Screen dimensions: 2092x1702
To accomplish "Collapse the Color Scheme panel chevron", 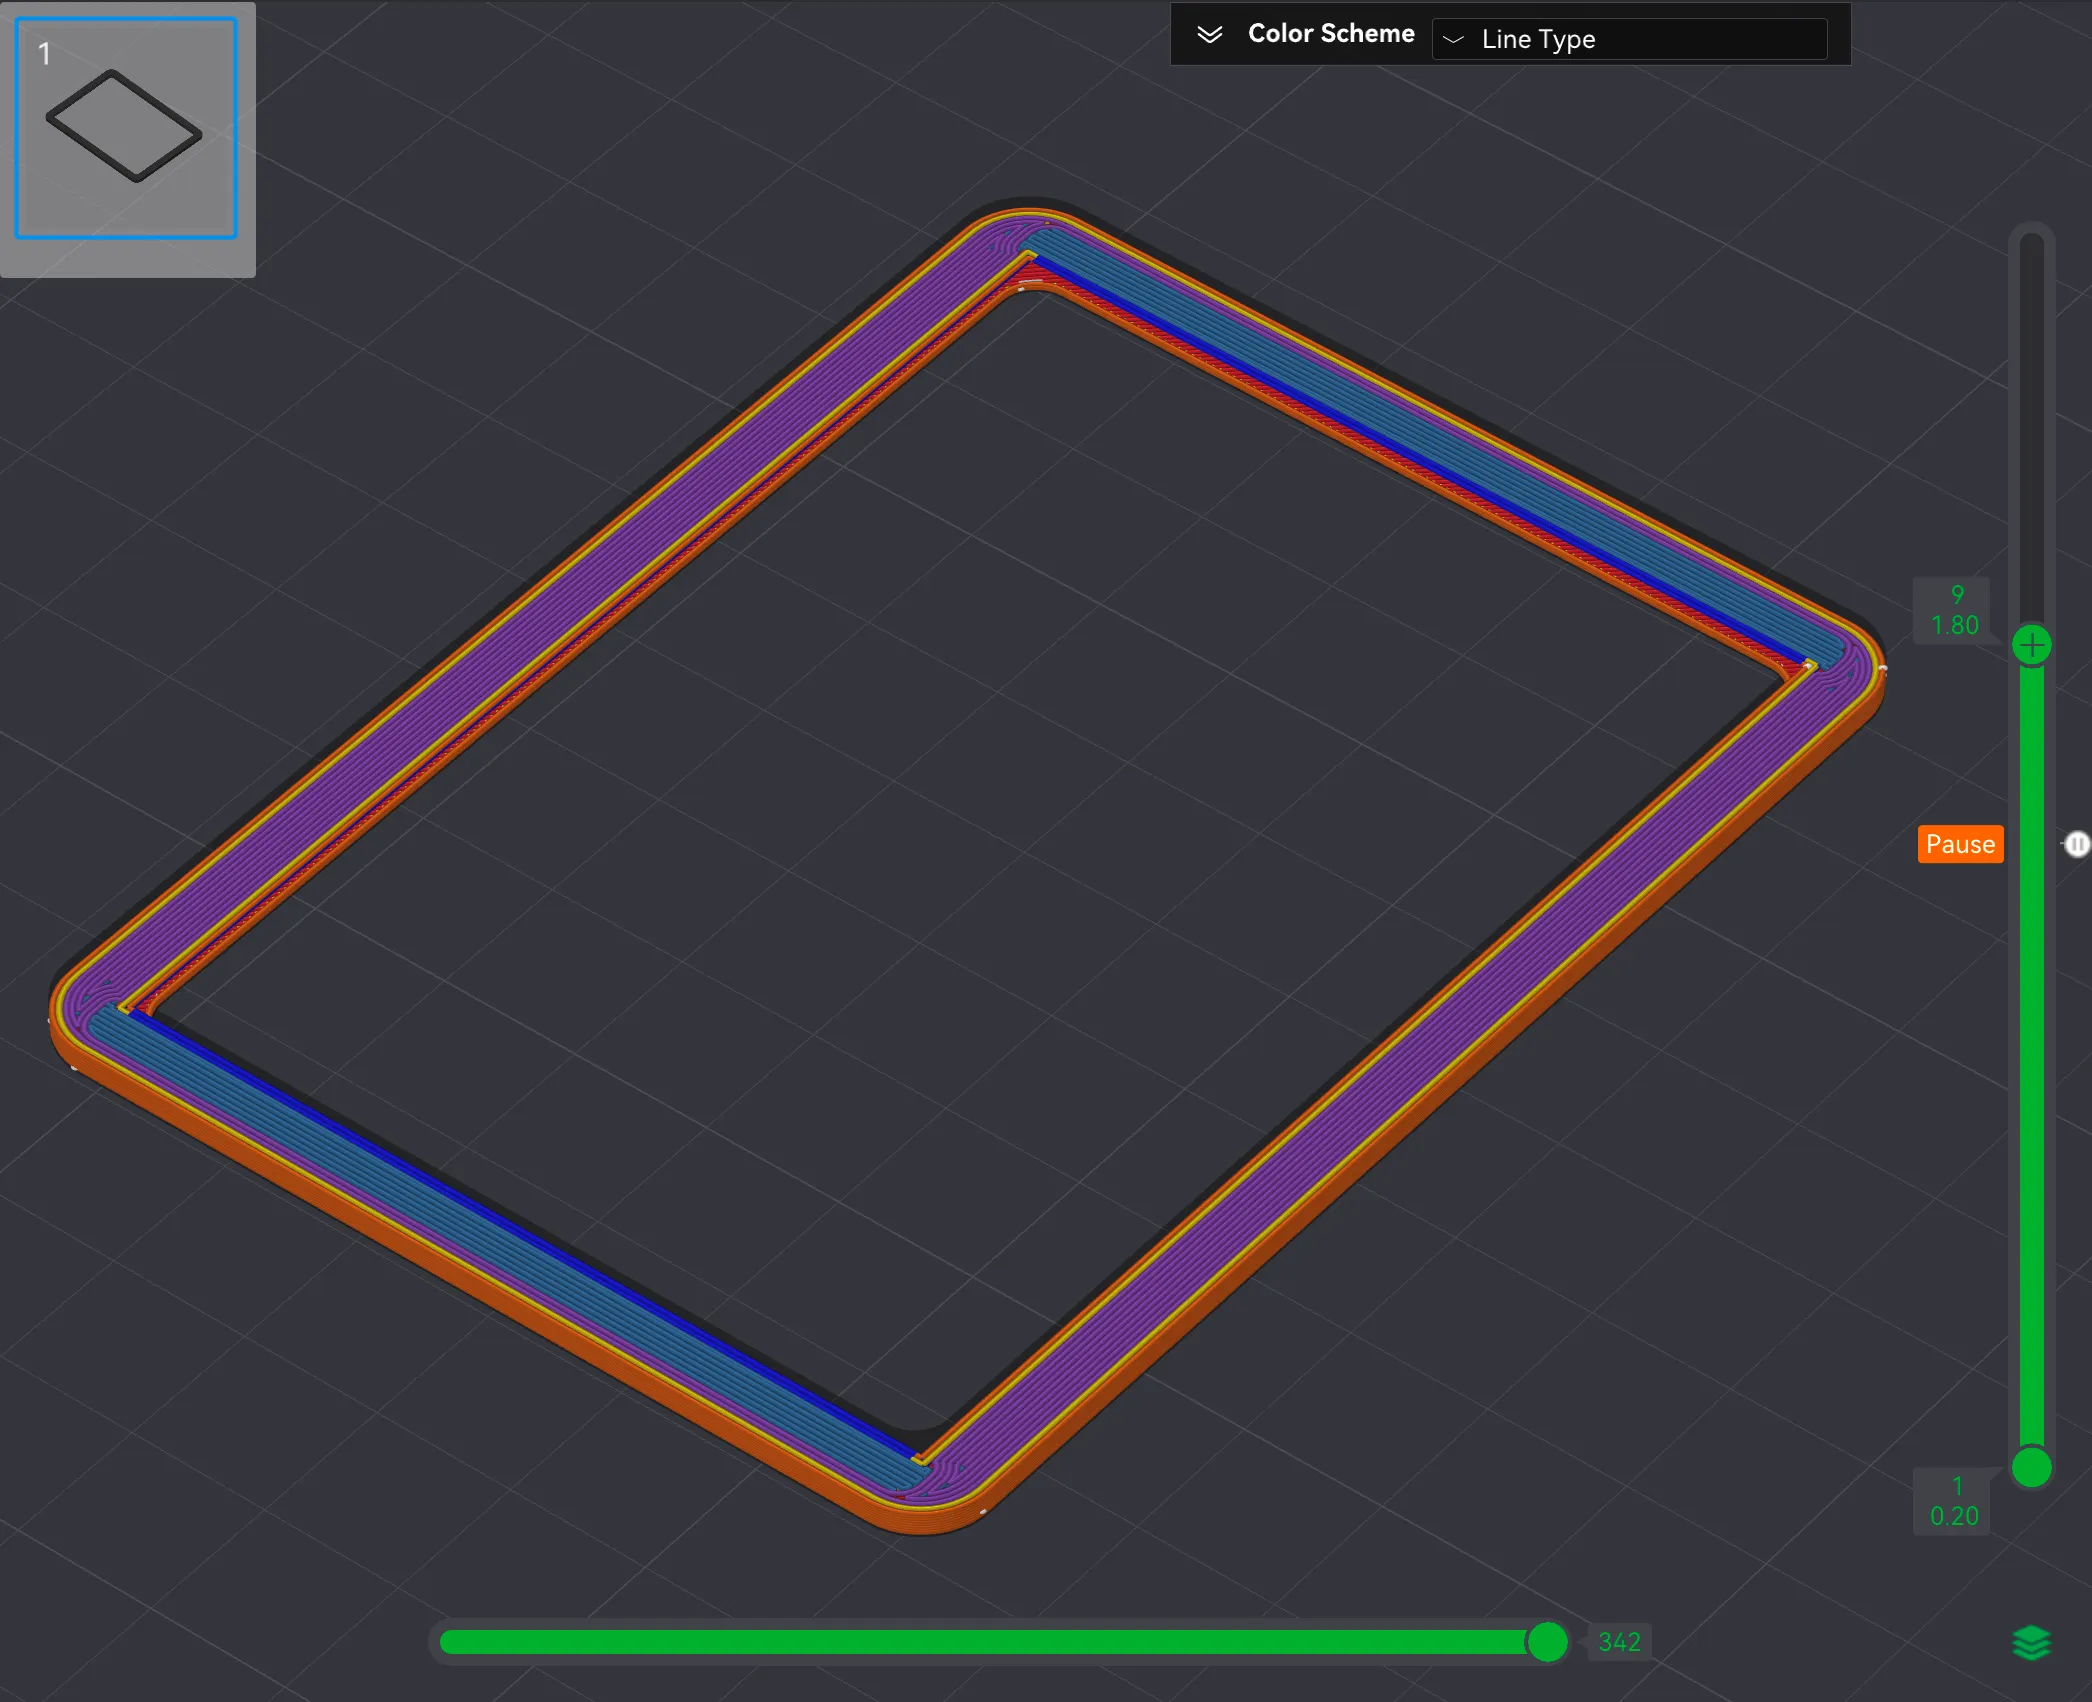I will click(x=1210, y=35).
